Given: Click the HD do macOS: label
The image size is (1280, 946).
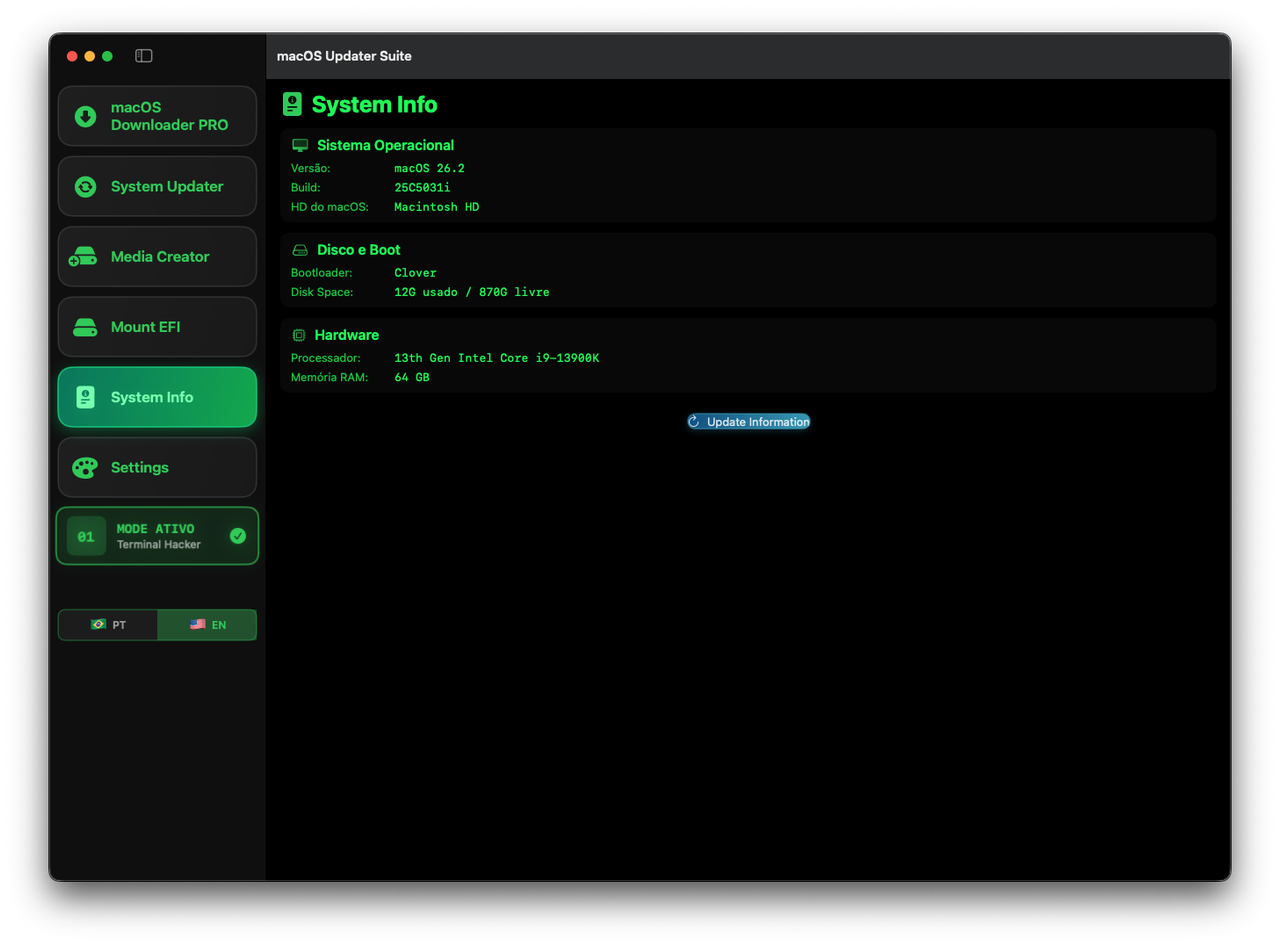Looking at the screenshot, I should [330, 207].
